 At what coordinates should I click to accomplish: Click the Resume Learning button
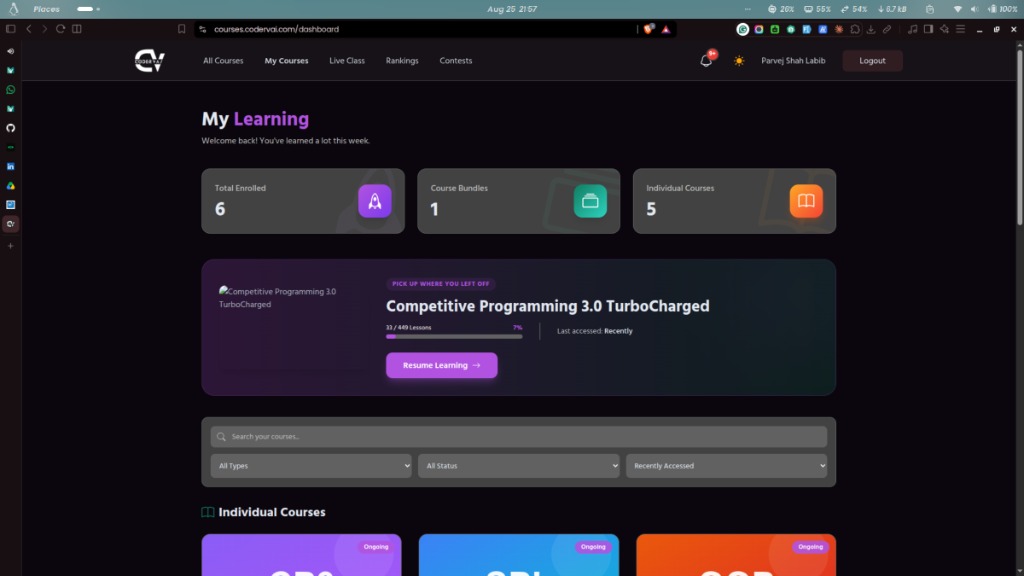click(441, 365)
